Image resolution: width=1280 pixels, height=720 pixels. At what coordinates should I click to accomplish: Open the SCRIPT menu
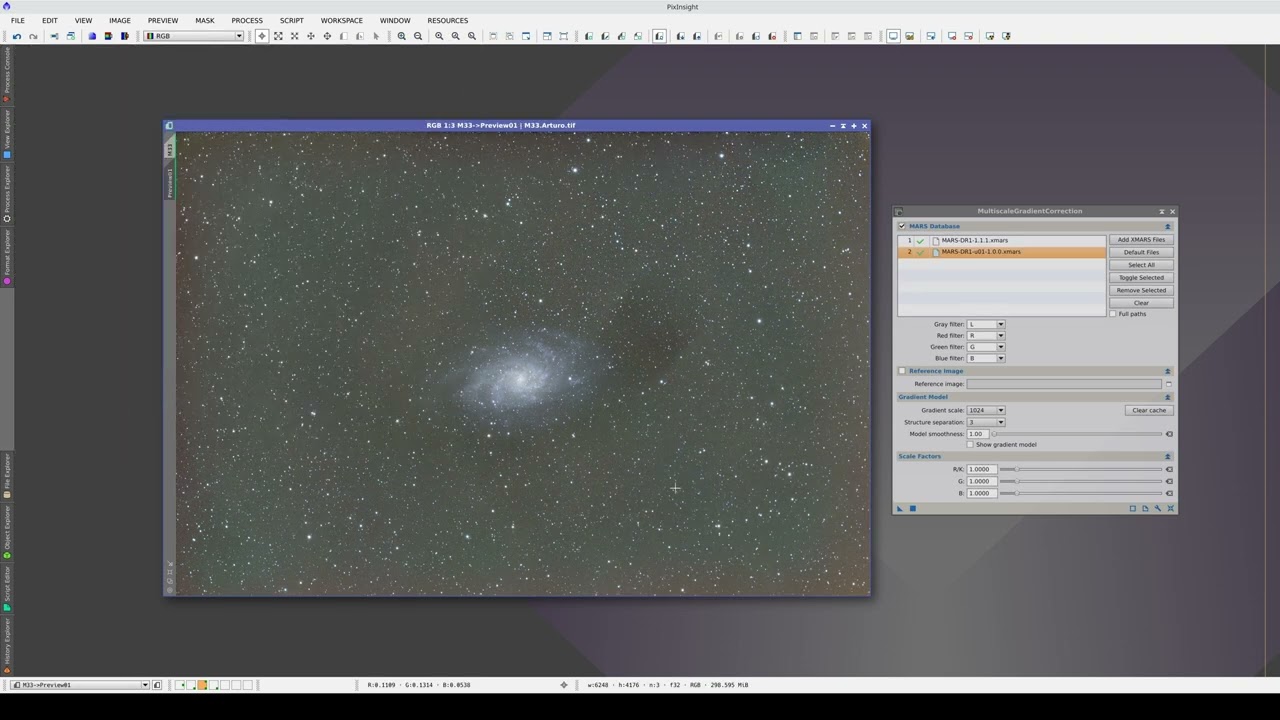click(291, 20)
